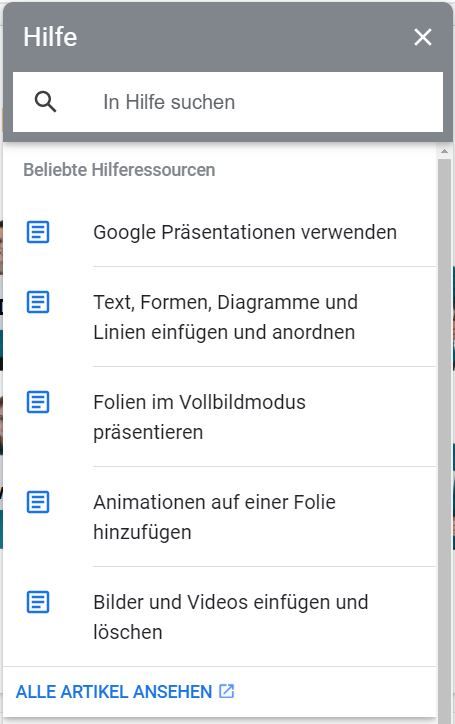The width and height of the screenshot is (455, 724).
Task: Click article icon beside Google Präsentationen verwenden
Action: coord(38,232)
